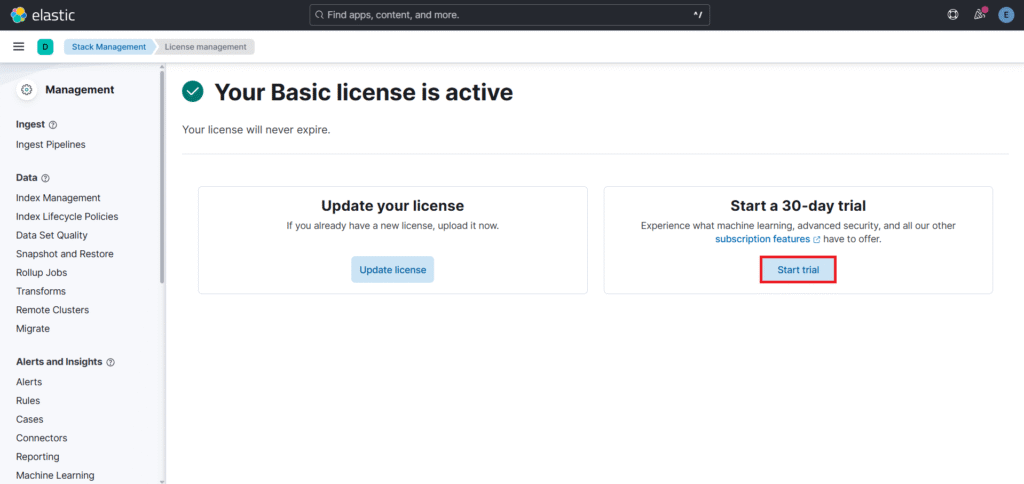The height and width of the screenshot is (484, 1024).
Task: Click the Management sidebar heading
Action: tap(80, 89)
